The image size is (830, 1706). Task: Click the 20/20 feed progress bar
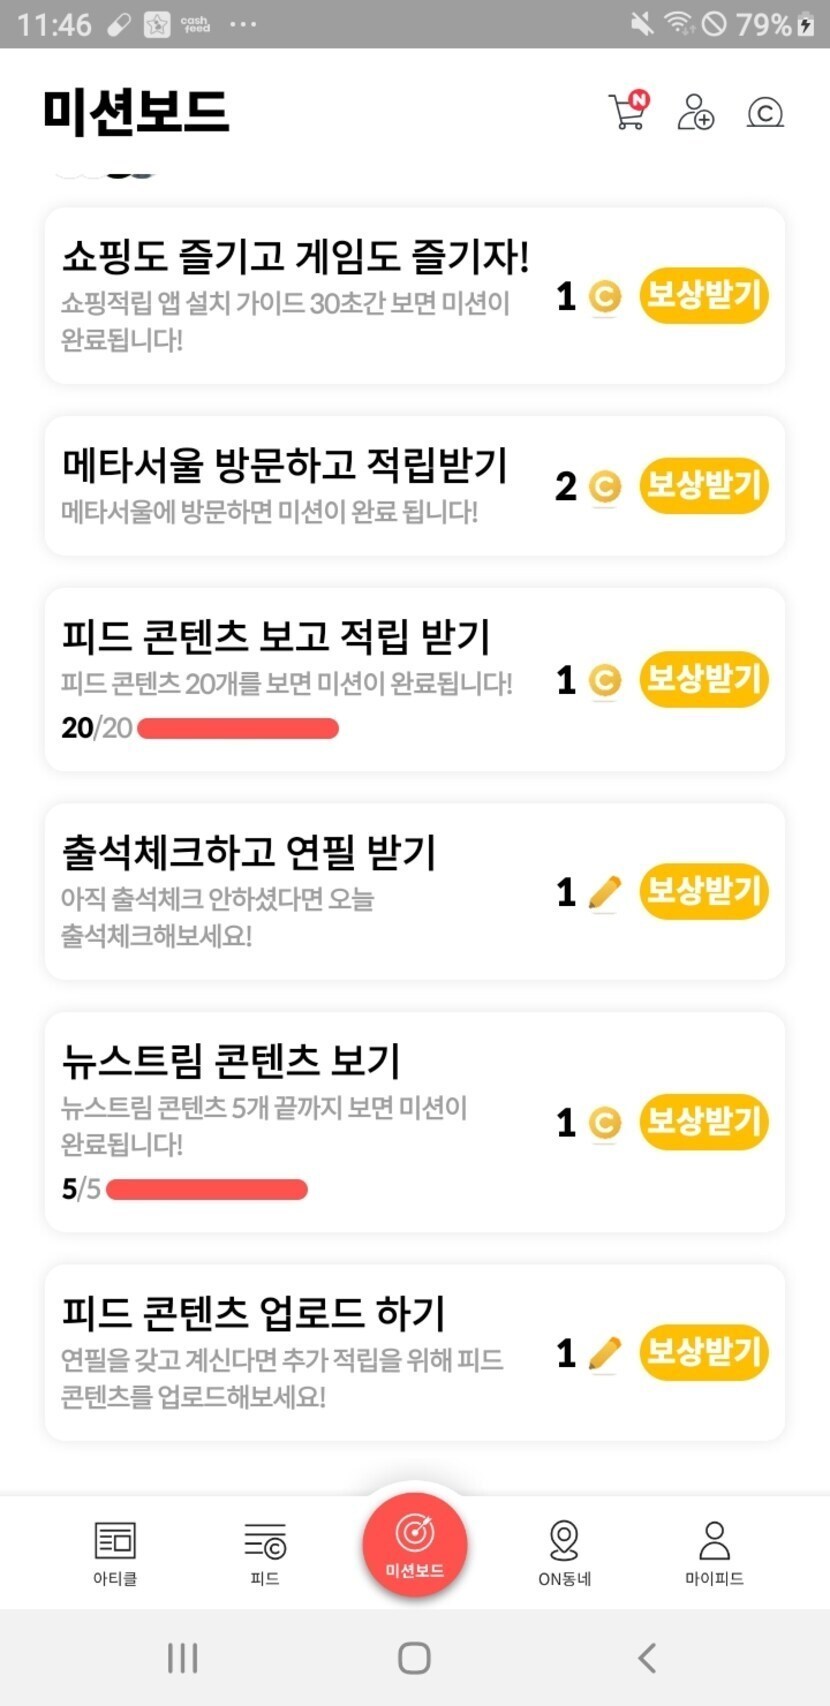(238, 728)
